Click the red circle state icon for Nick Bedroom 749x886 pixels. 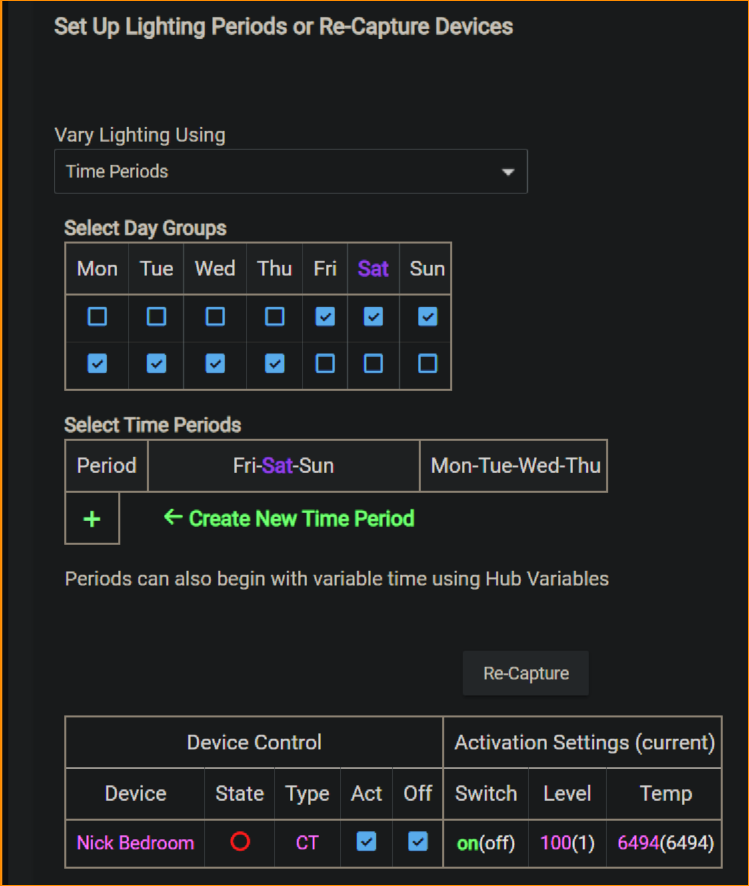(240, 842)
